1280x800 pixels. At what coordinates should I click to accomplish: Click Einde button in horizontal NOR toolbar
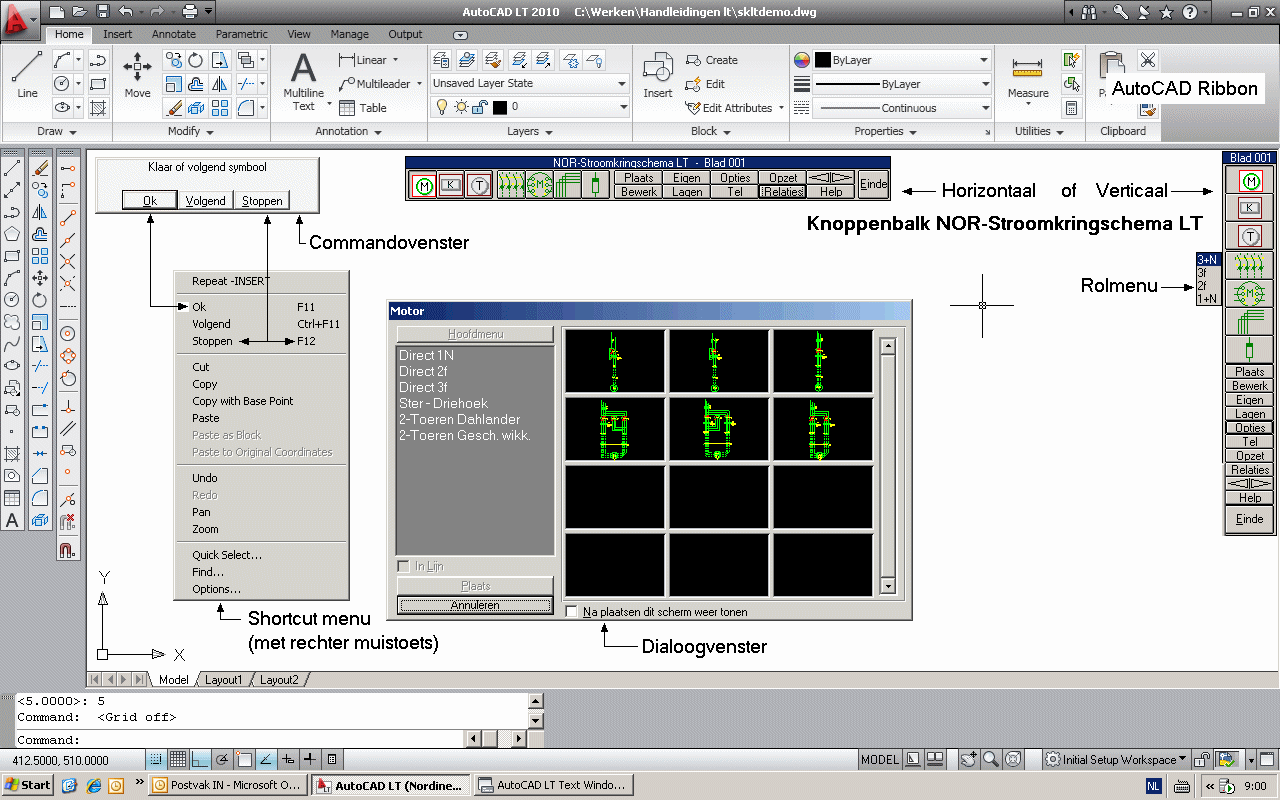(x=873, y=184)
